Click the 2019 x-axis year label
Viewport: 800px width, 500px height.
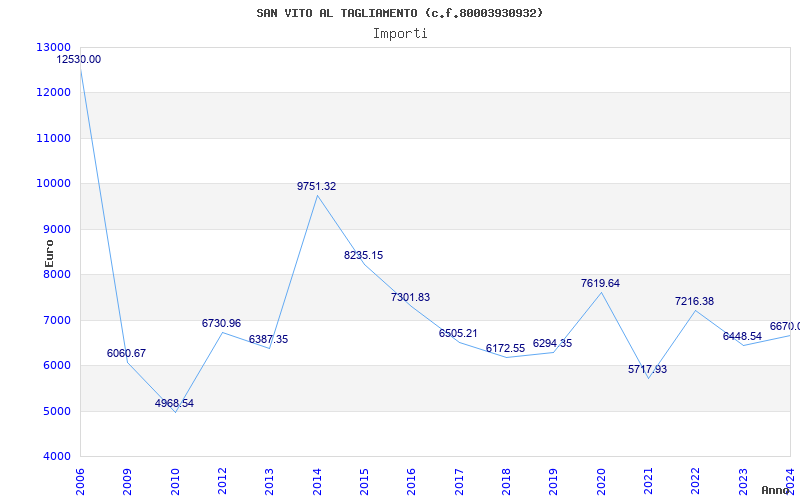554,482
